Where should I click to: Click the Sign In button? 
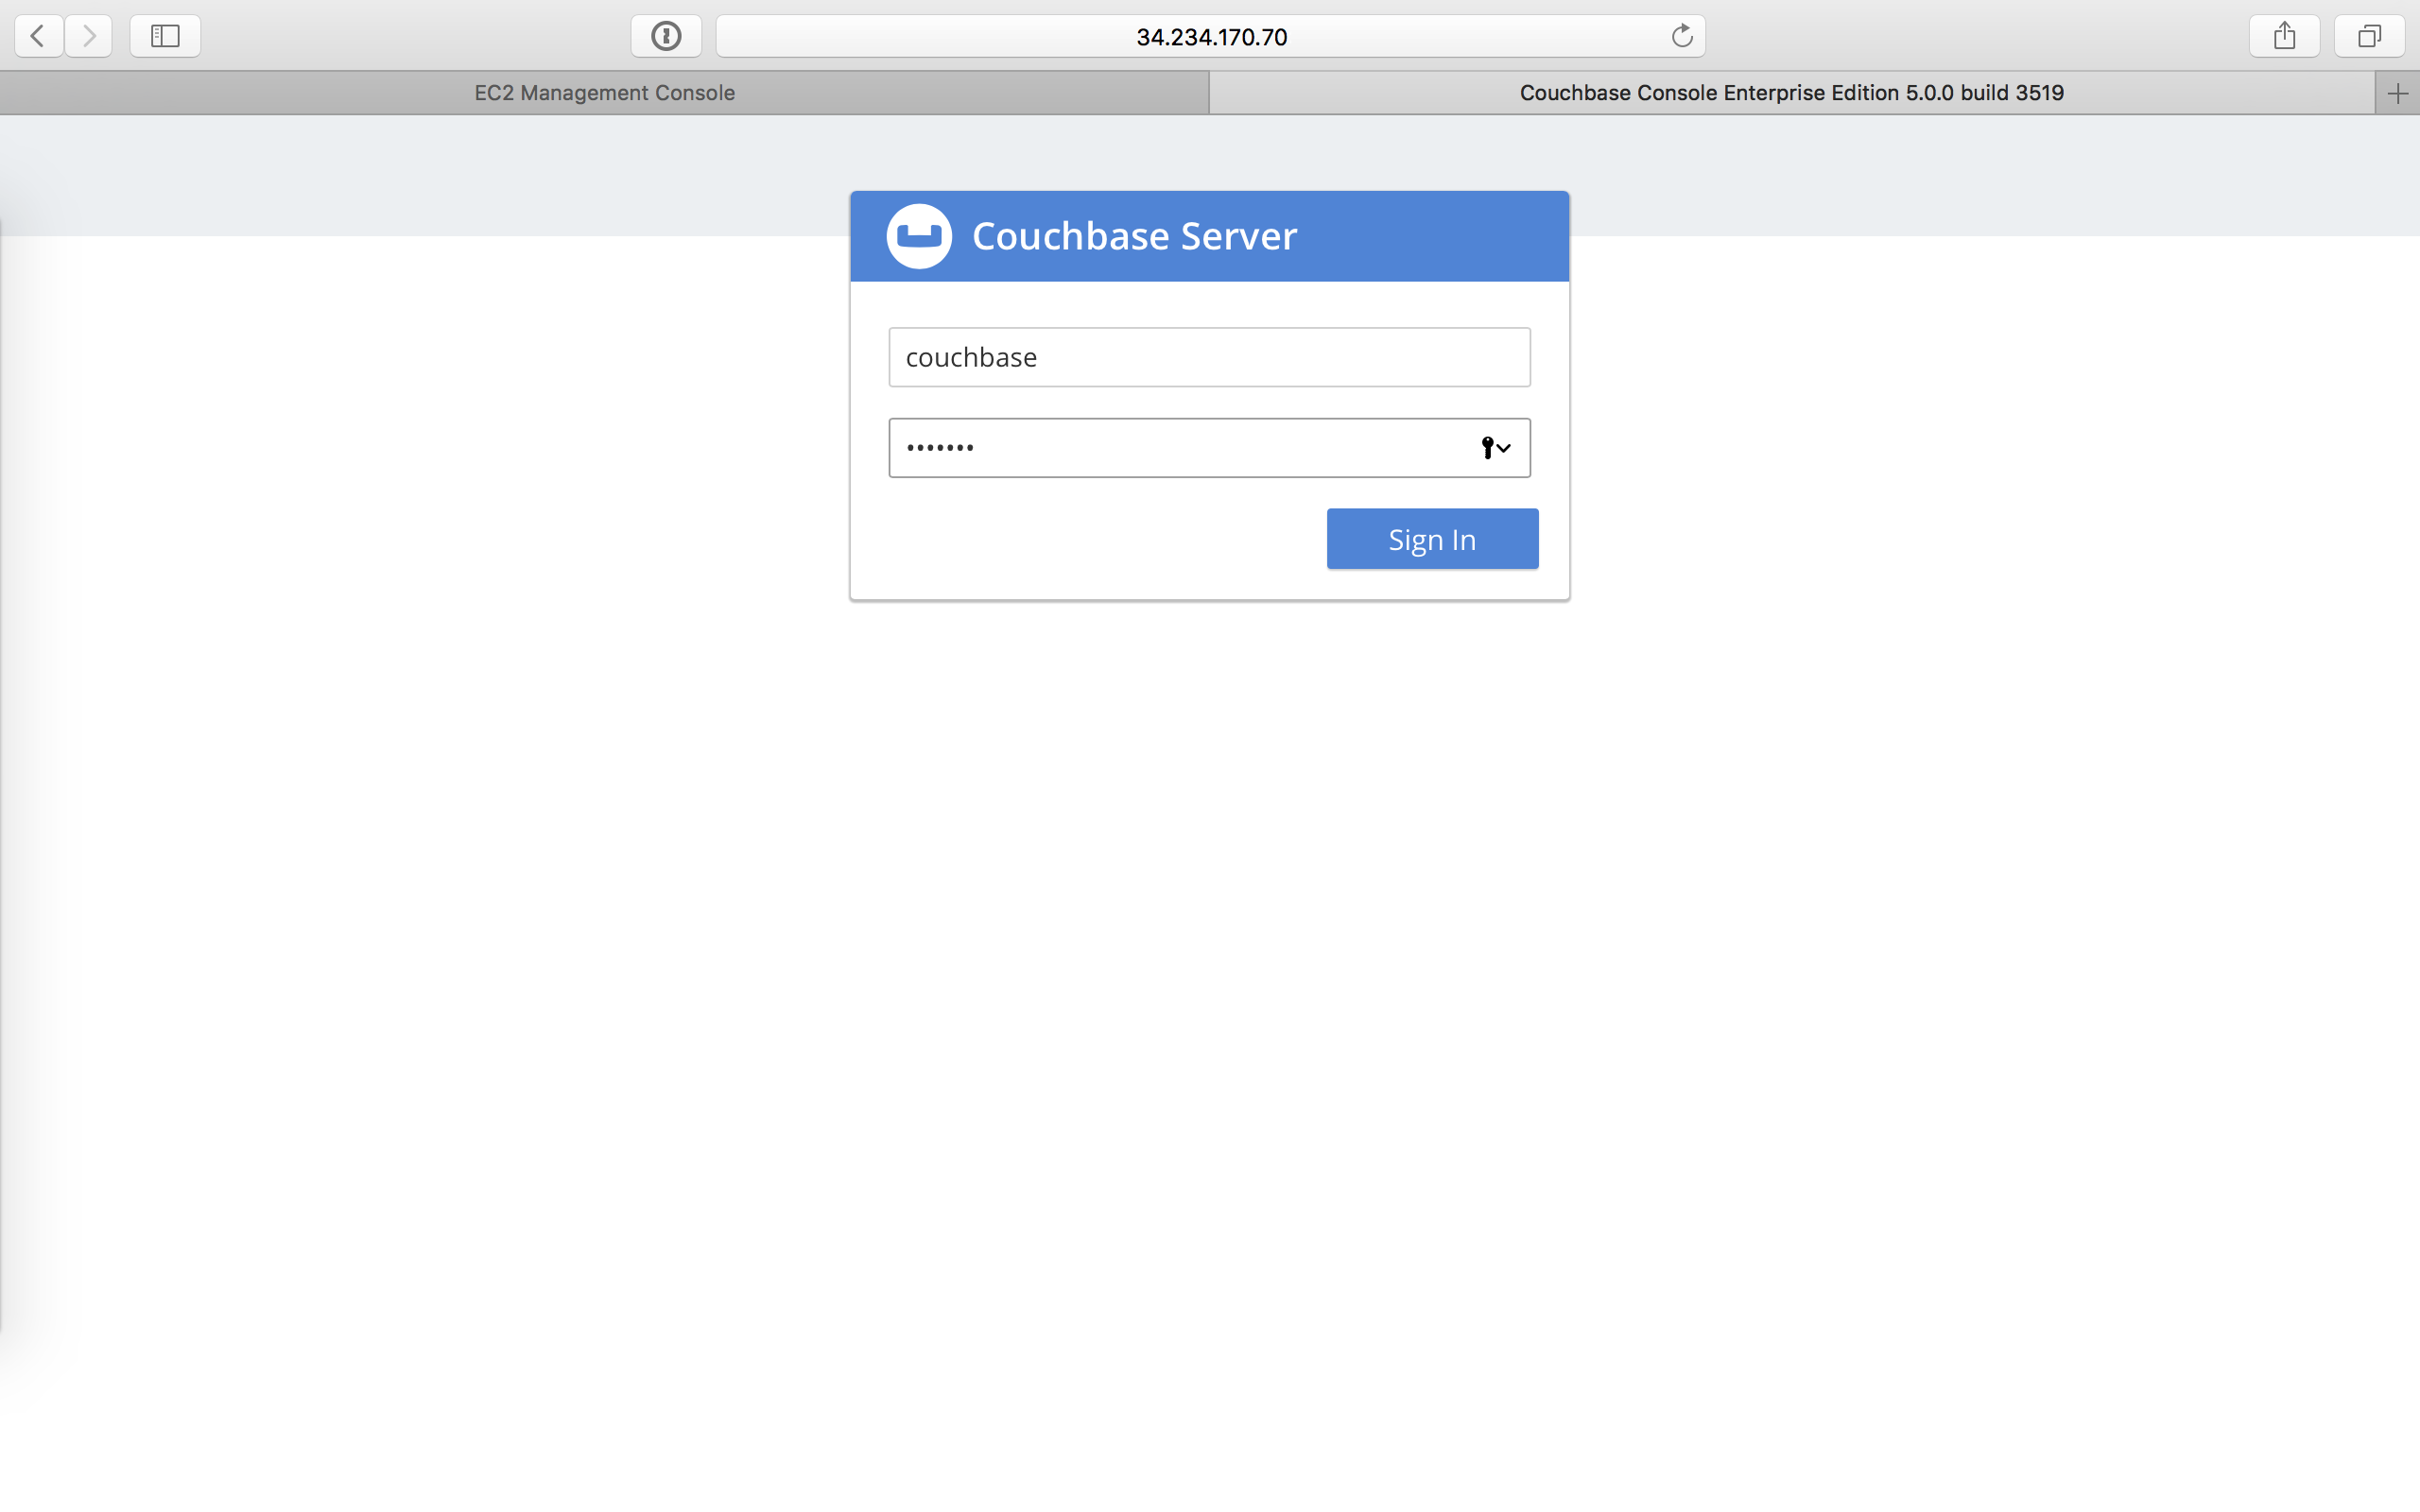1432,539
